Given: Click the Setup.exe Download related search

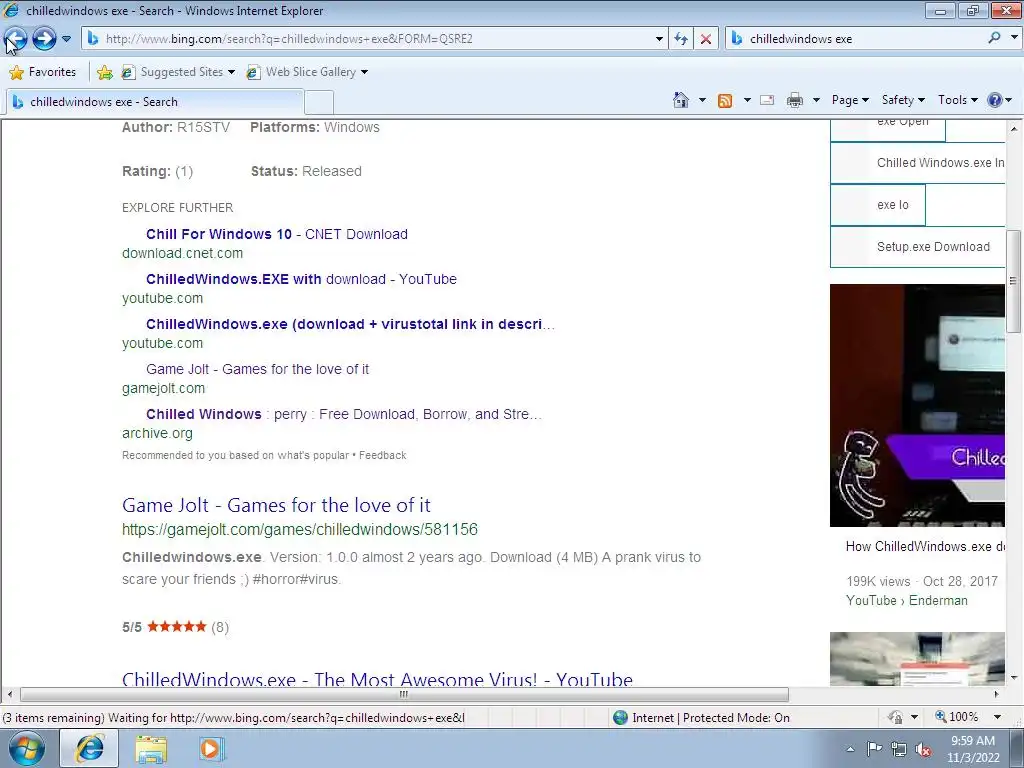Looking at the screenshot, I should (x=918, y=247).
